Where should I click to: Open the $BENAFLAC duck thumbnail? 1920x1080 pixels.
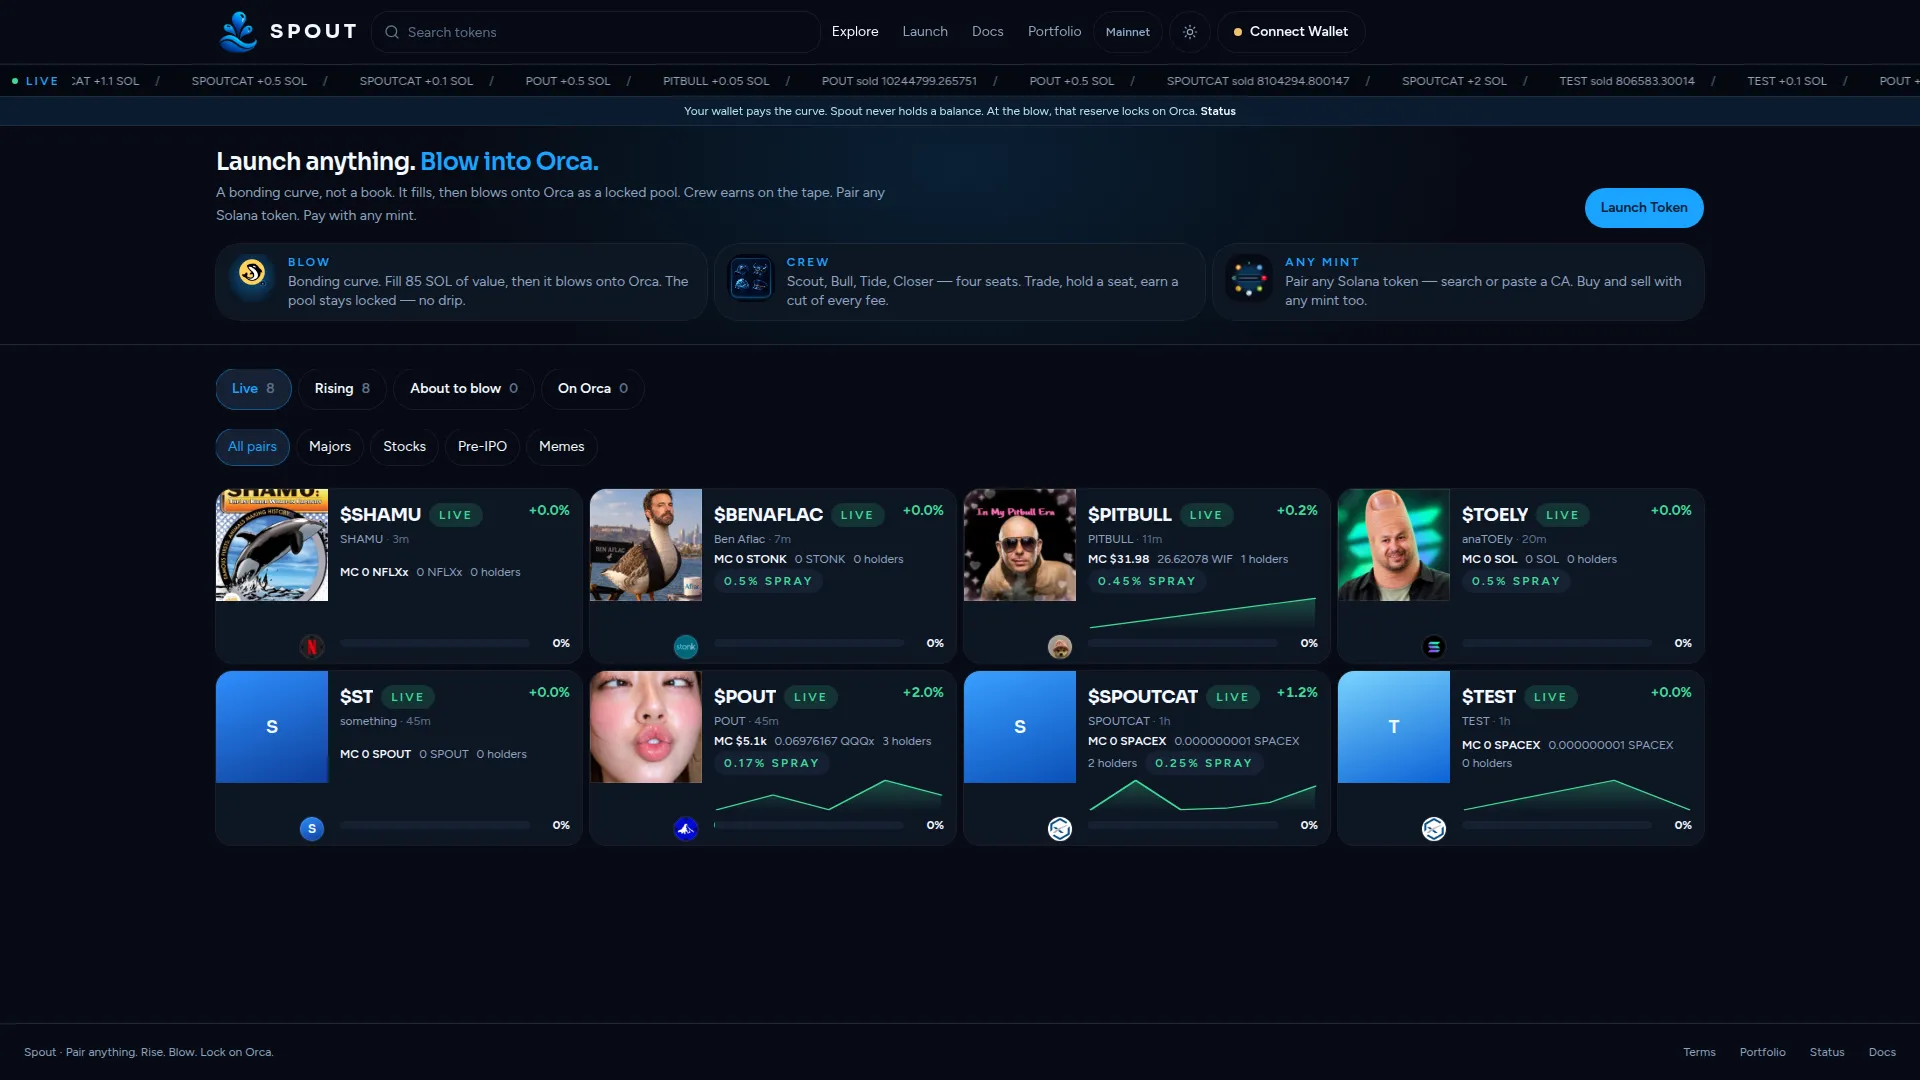pyautogui.click(x=646, y=545)
